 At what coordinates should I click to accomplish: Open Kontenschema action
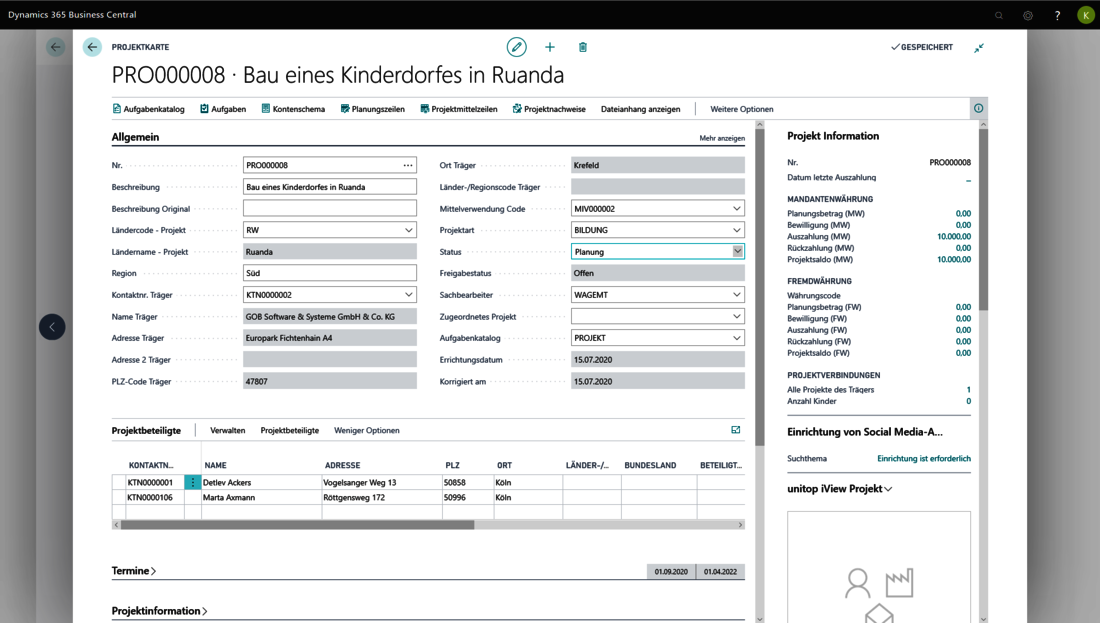(293, 109)
